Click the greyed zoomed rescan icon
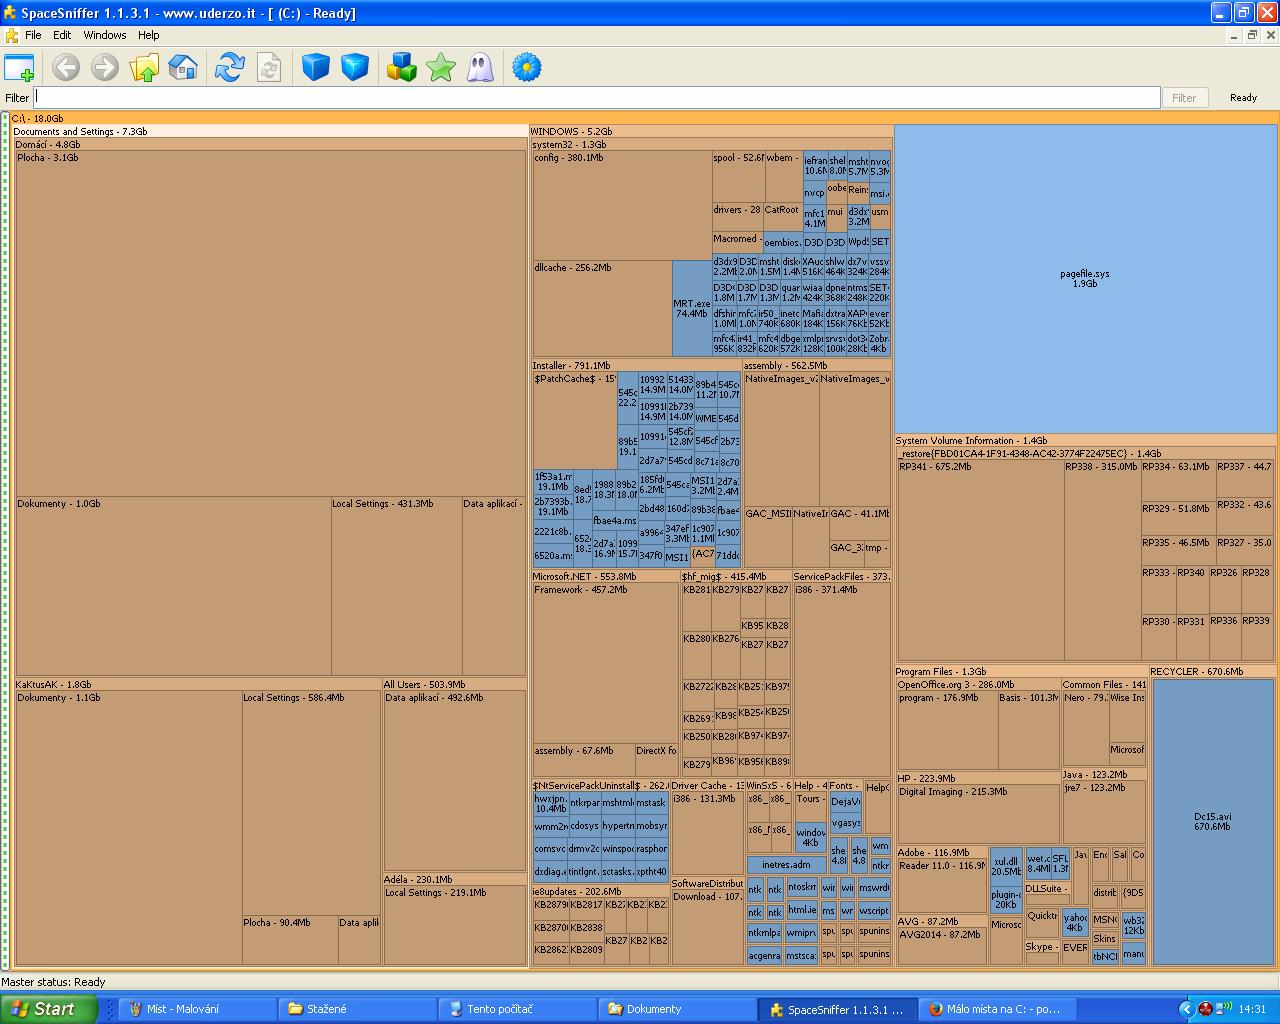This screenshot has height=1024, width=1280. (x=269, y=68)
